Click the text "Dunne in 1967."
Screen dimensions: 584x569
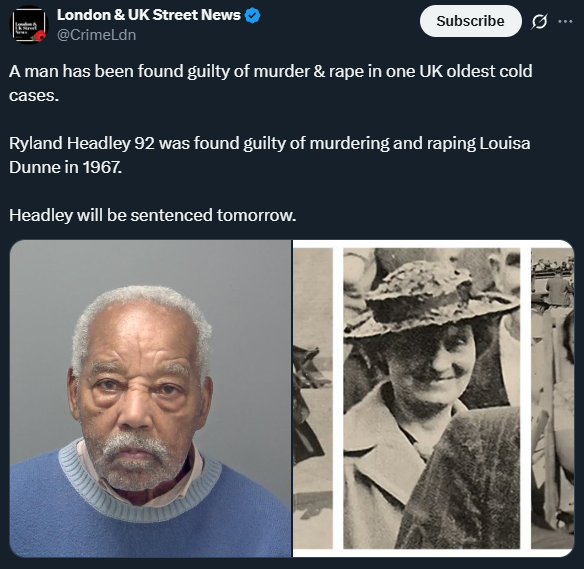click(65, 167)
